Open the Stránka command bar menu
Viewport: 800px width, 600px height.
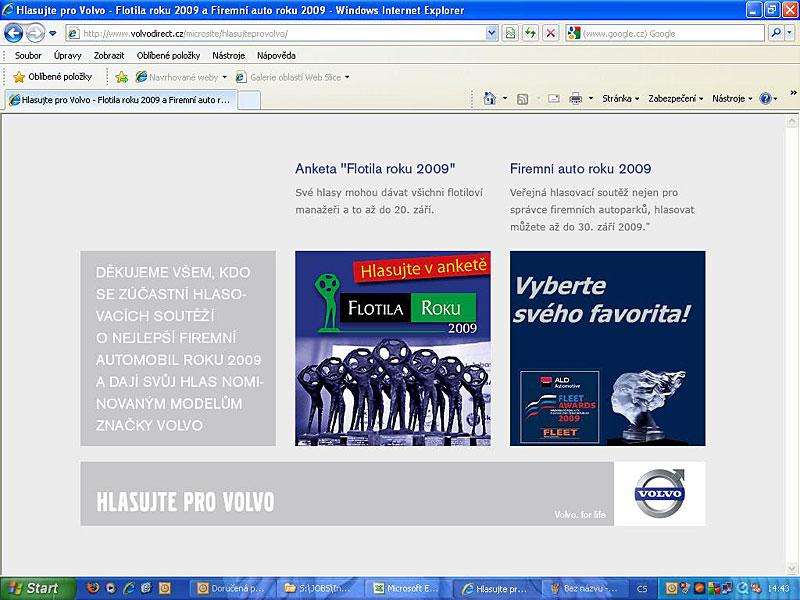pos(620,98)
